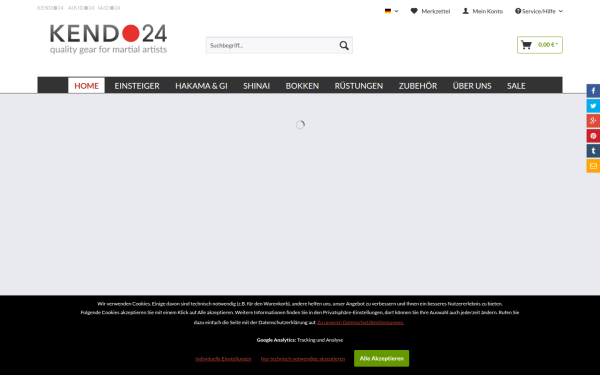This screenshot has width=600, height=375.
Task: Share via email sidebar icon
Action: point(593,166)
